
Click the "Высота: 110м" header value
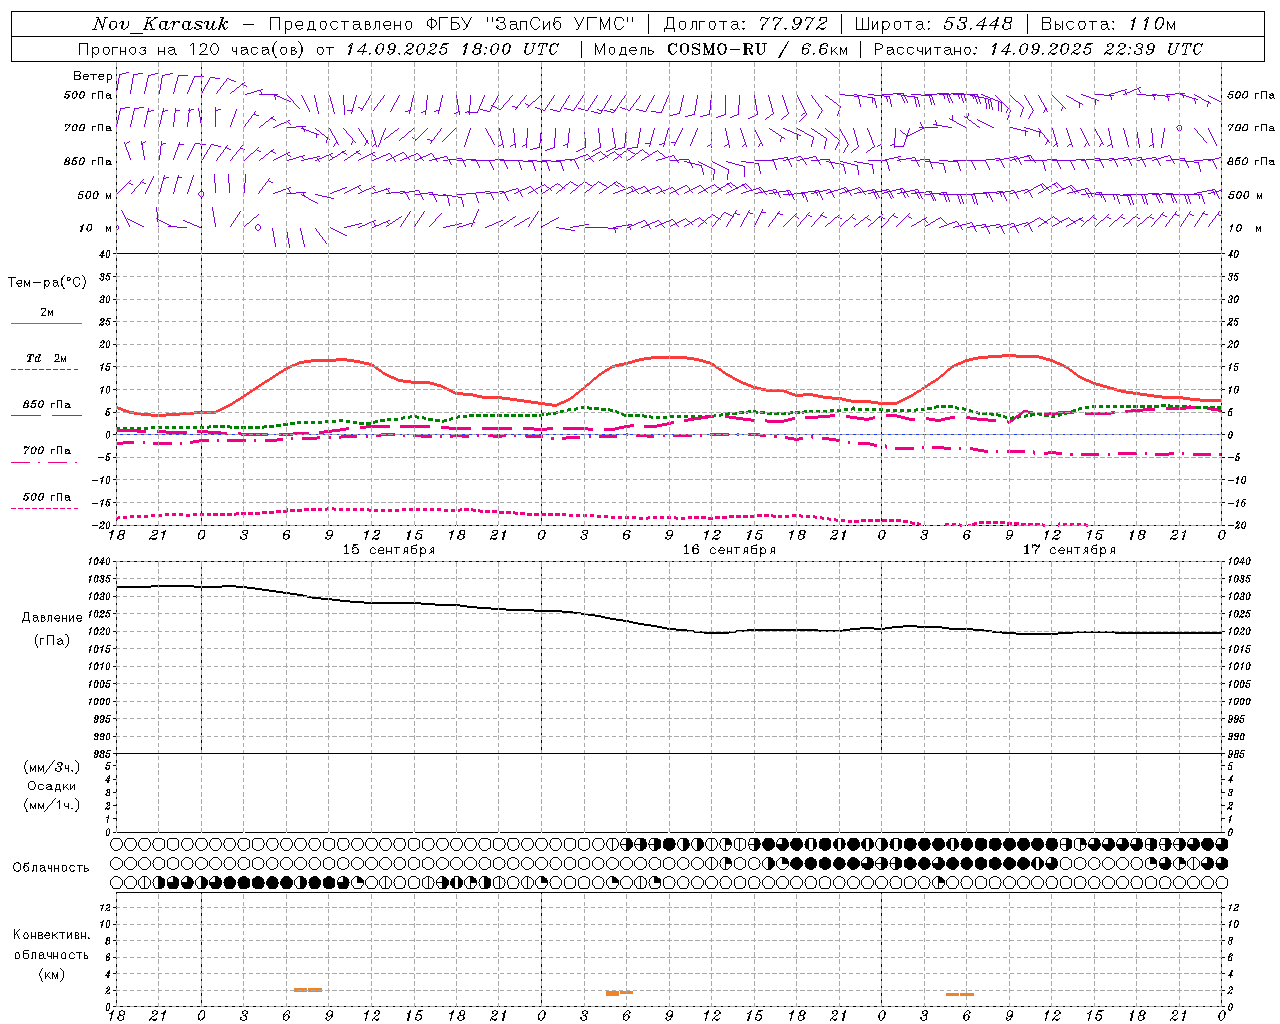(x=1108, y=24)
